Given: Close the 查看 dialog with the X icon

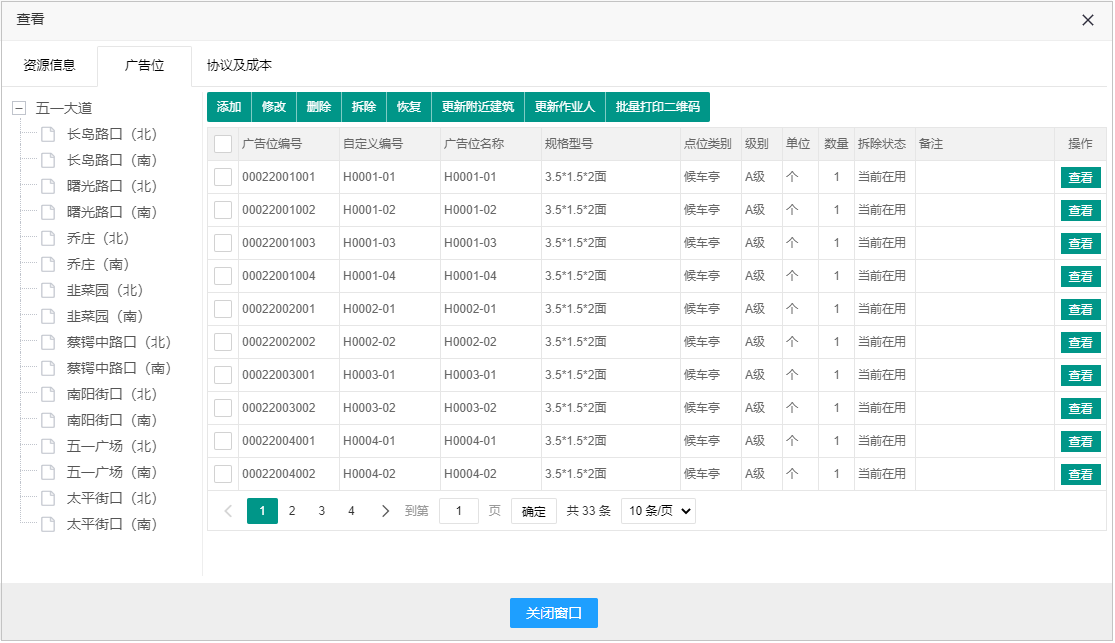Looking at the screenshot, I should [x=1087, y=20].
